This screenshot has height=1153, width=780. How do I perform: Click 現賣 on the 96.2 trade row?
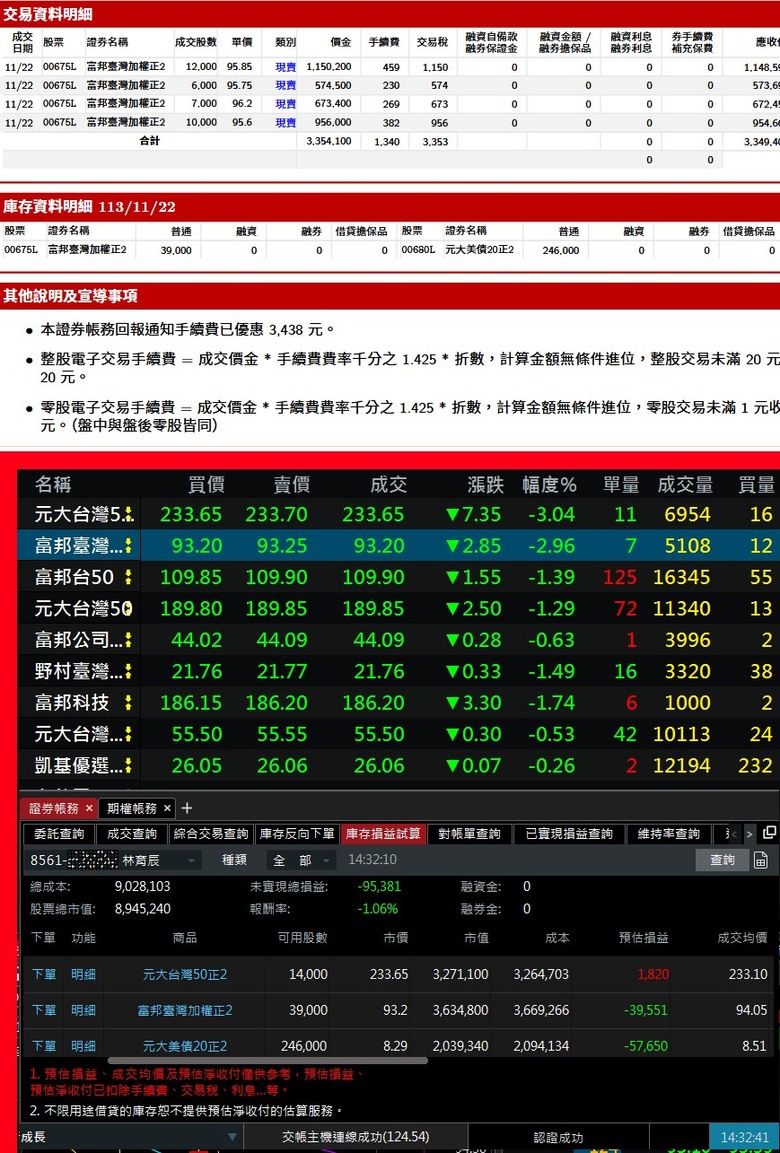(x=285, y=104)
